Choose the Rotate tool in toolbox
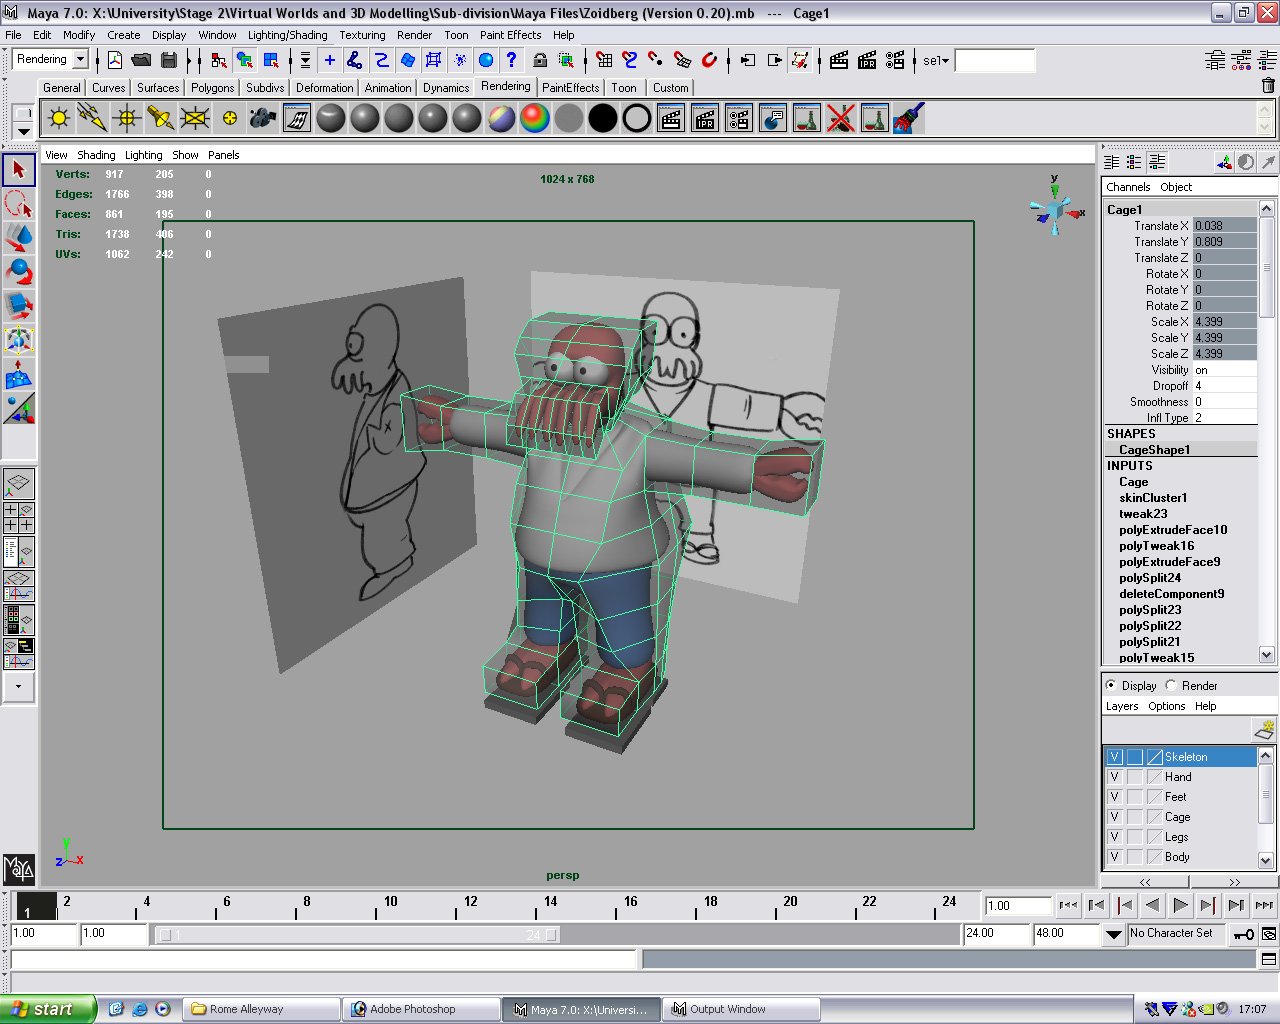This screenshot has width=1280, height=1024. [18, 272]
